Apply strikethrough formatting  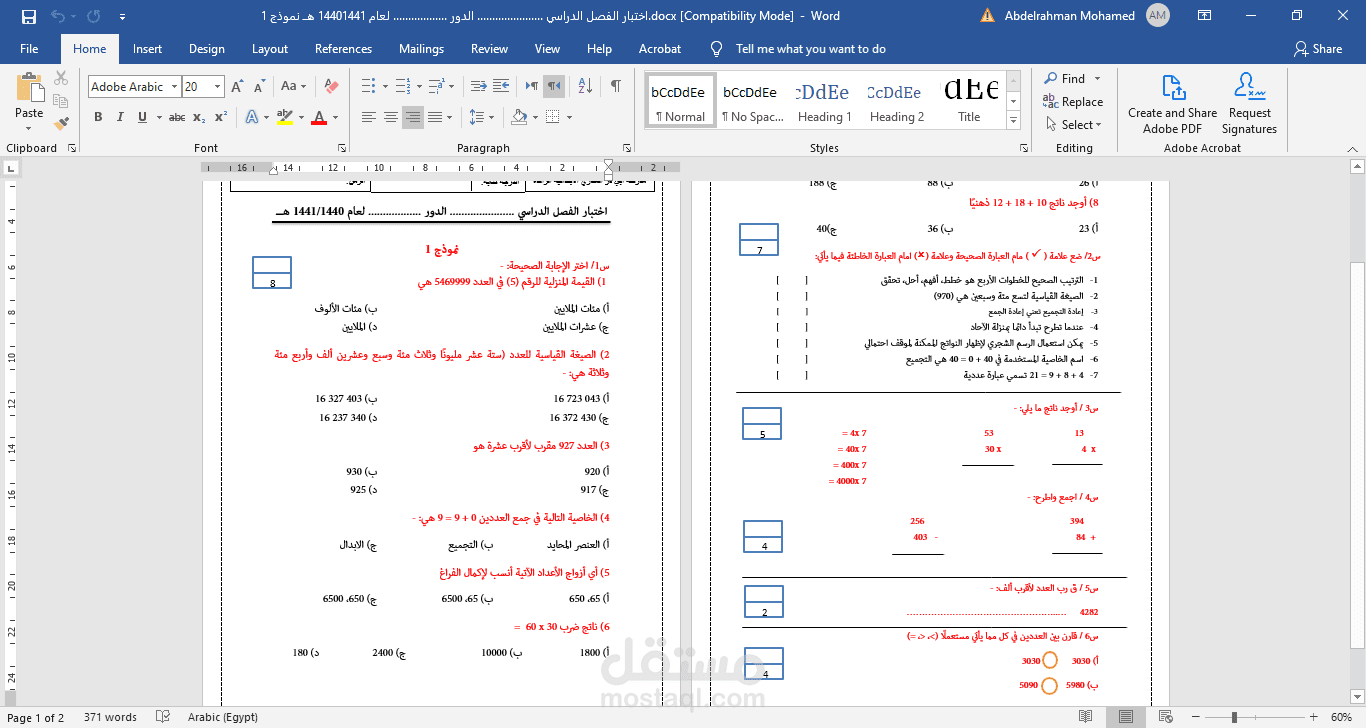pyautogui.click(x=177, y=117)
